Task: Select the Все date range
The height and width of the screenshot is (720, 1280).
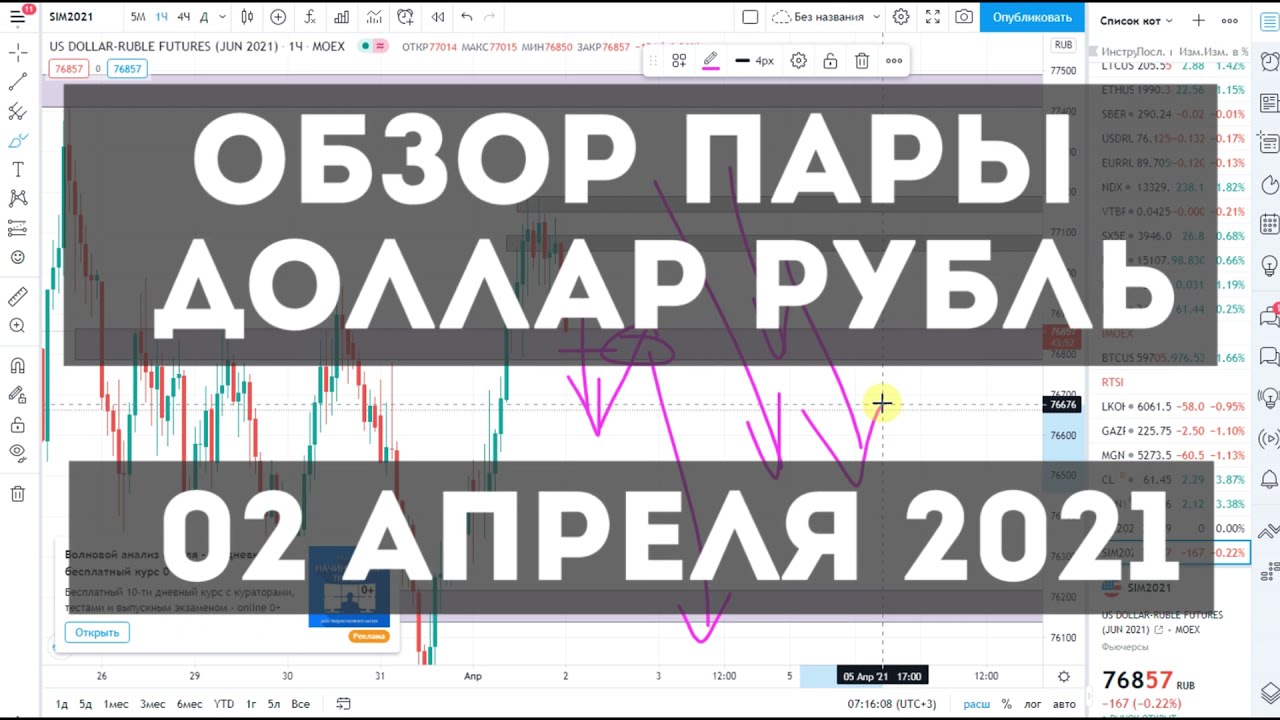Action: [x=300, y=704]
